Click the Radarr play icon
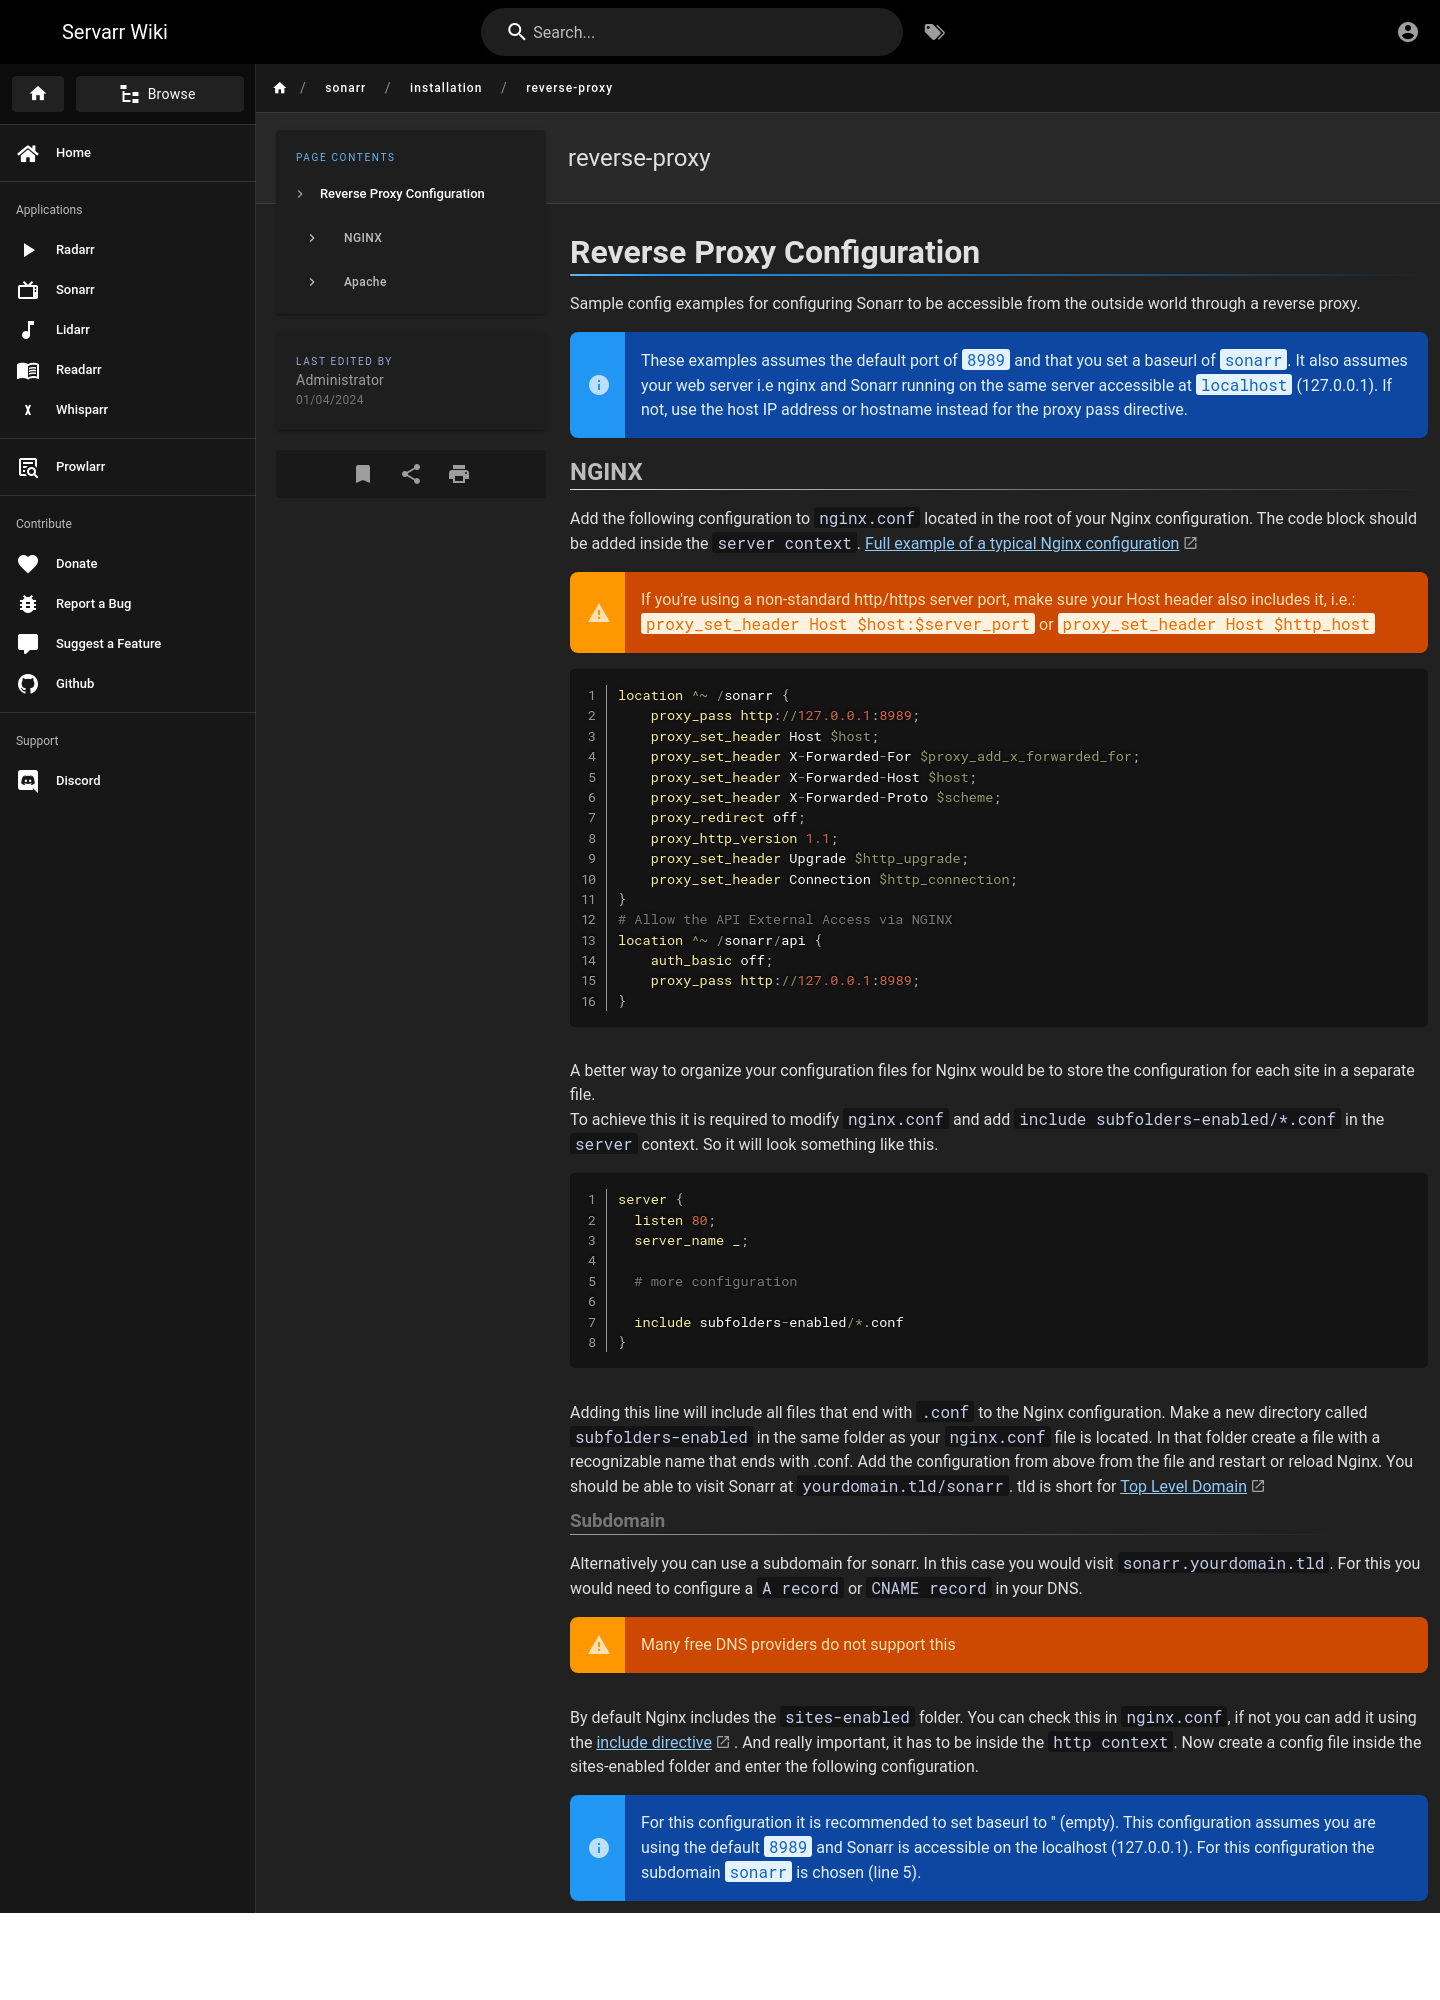Screen dimensions: 1440x2000 pyautogui.click(x=28, y=250)
